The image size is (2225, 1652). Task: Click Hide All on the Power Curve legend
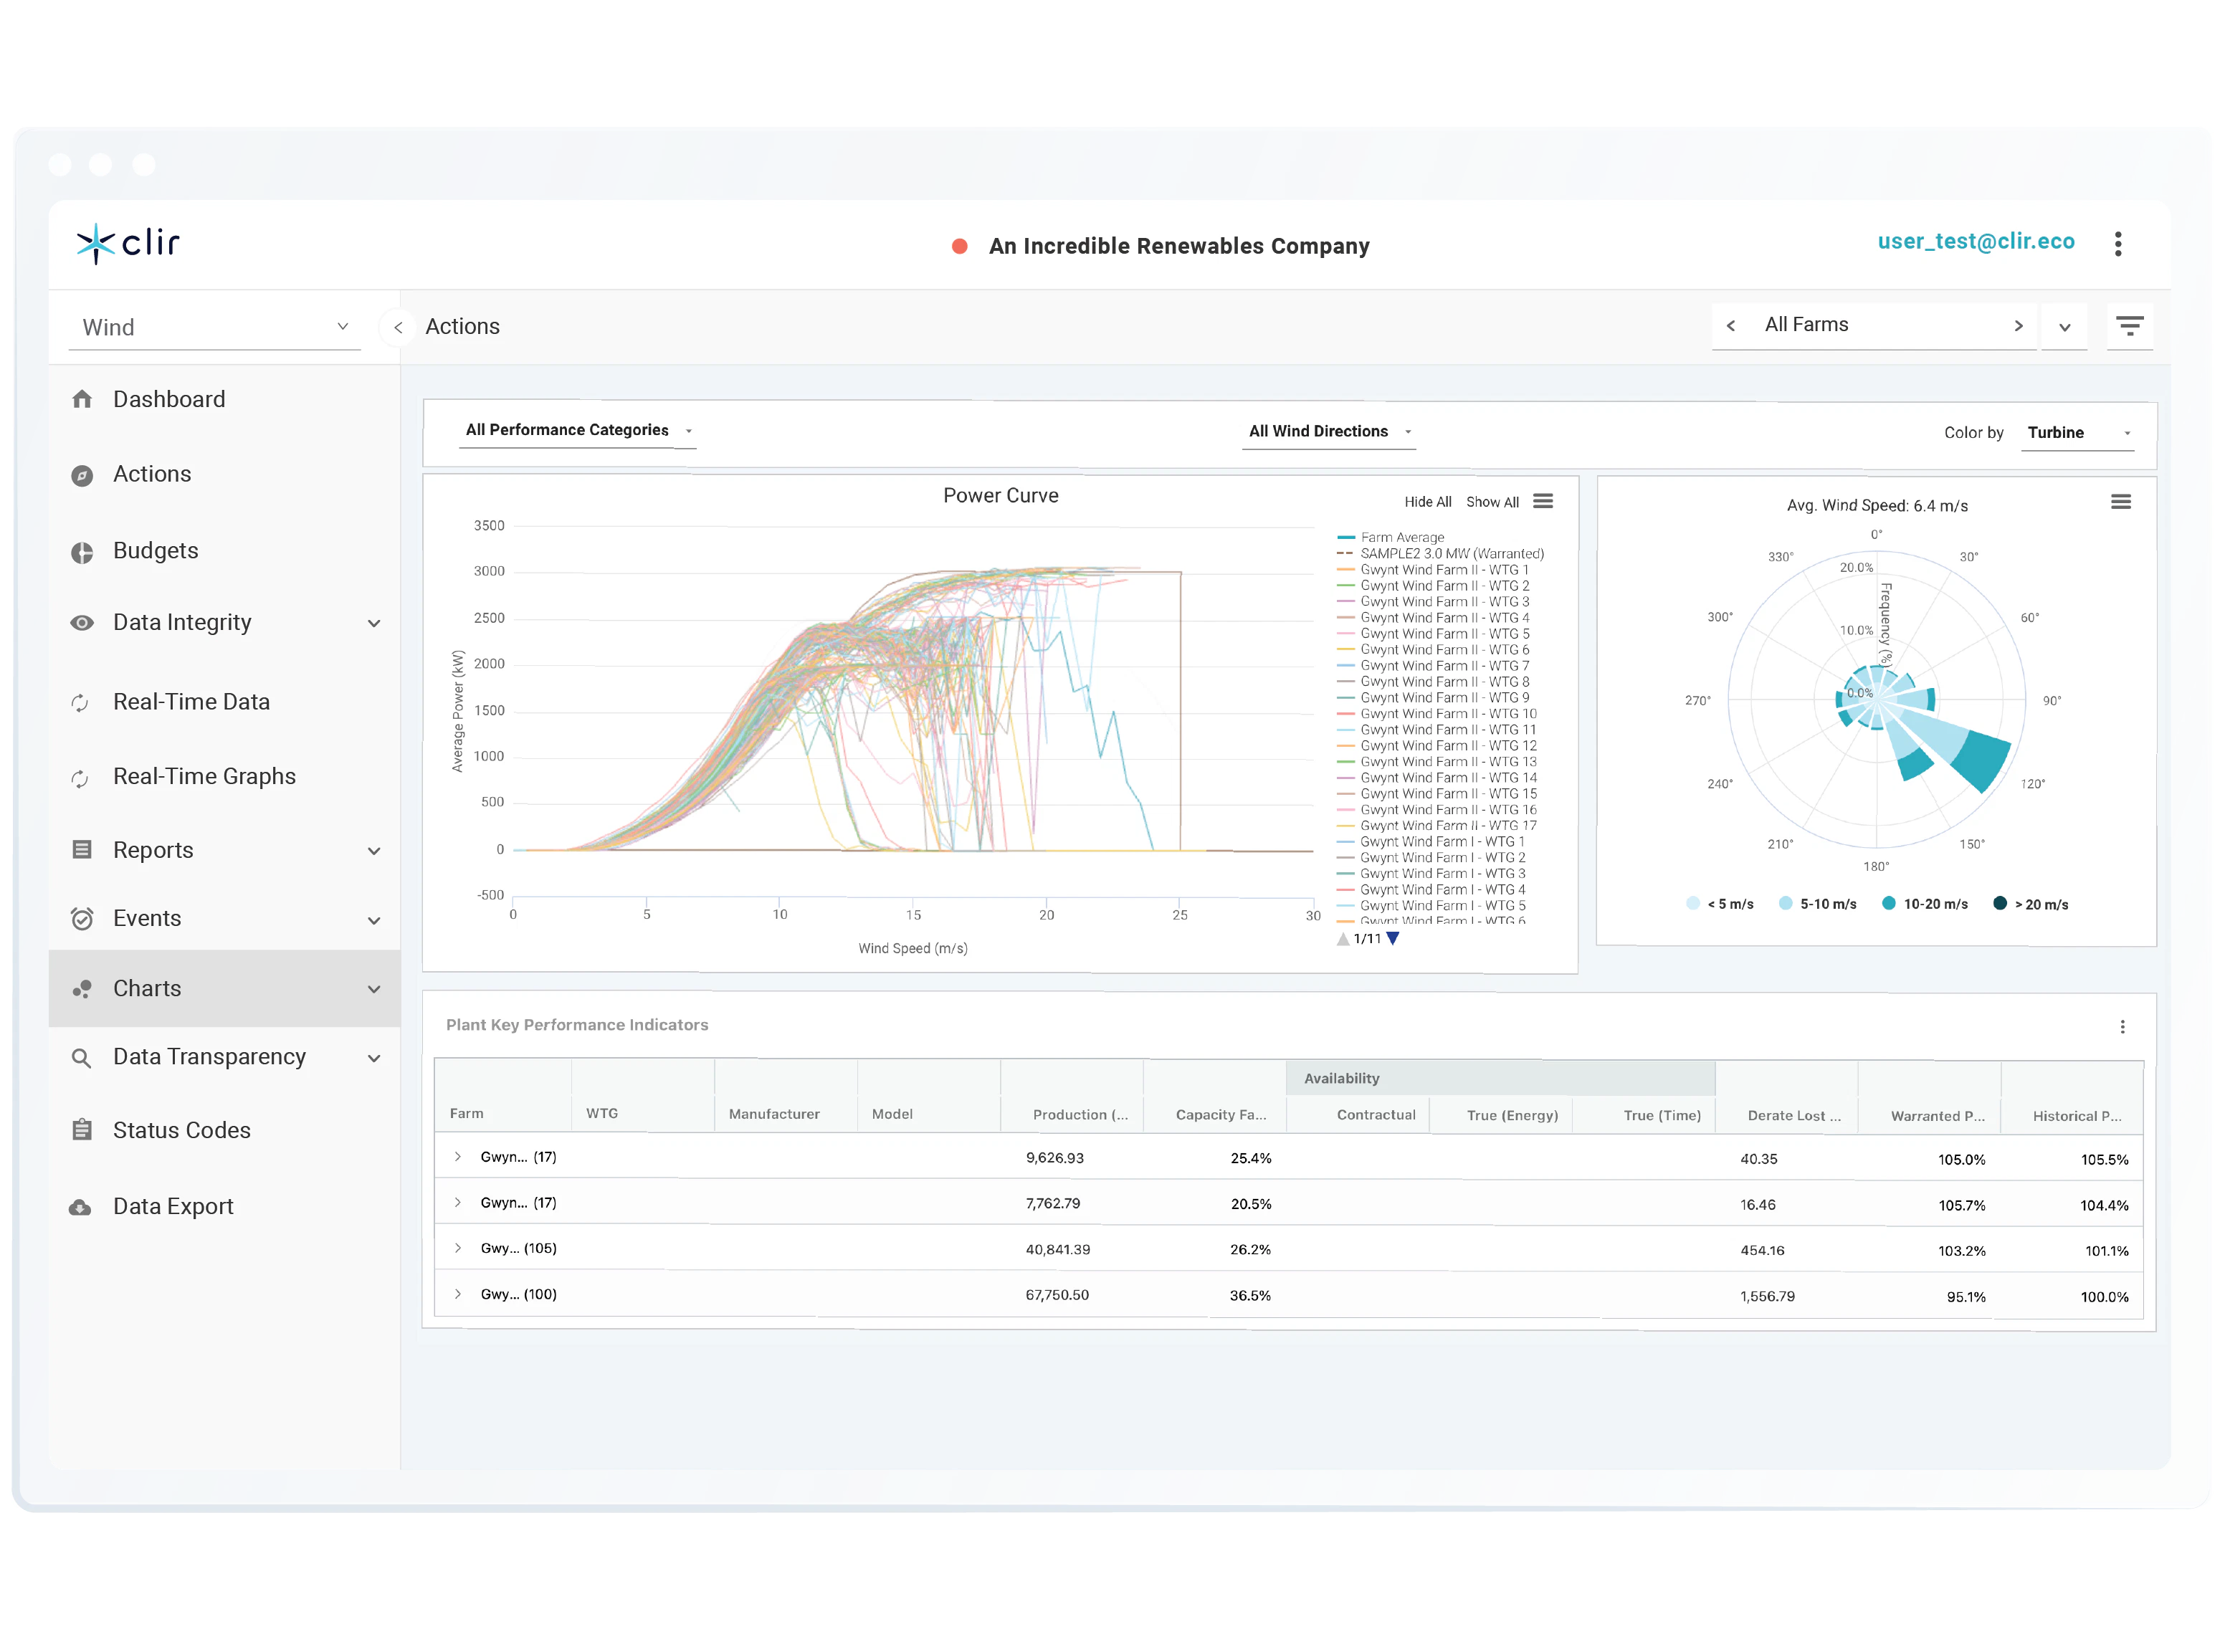click(x=1428, y=501)
